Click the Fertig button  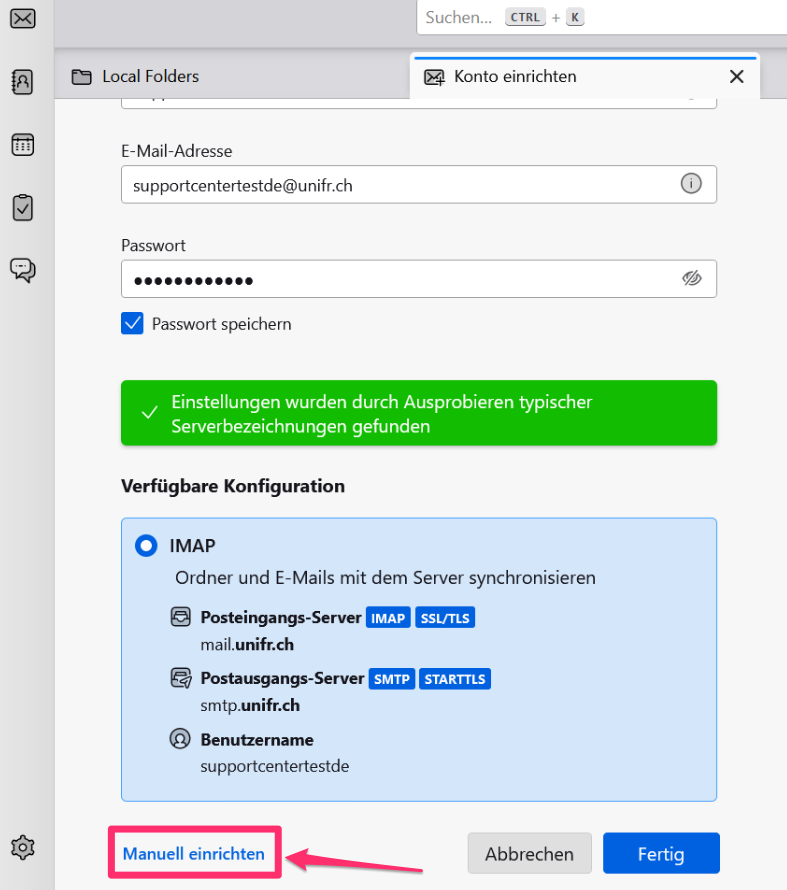661,854
